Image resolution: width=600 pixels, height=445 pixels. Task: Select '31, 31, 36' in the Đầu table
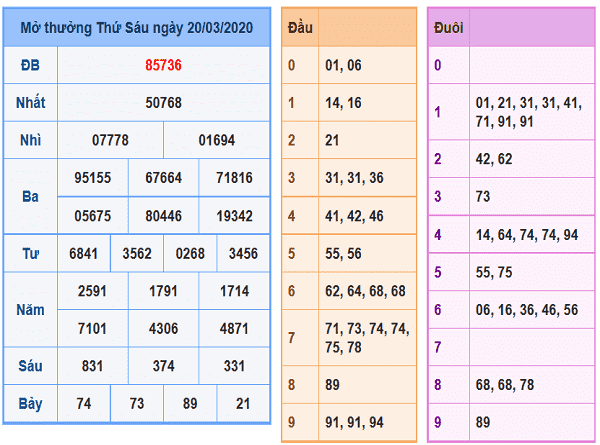coord(354,178)
